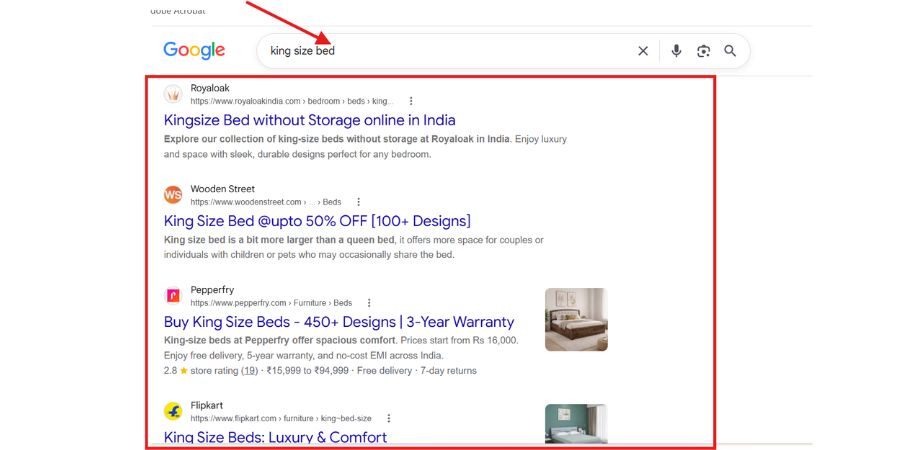Click the flipkart.com URL breadcrumb
The image size is (900, 450).
(281, 418)
